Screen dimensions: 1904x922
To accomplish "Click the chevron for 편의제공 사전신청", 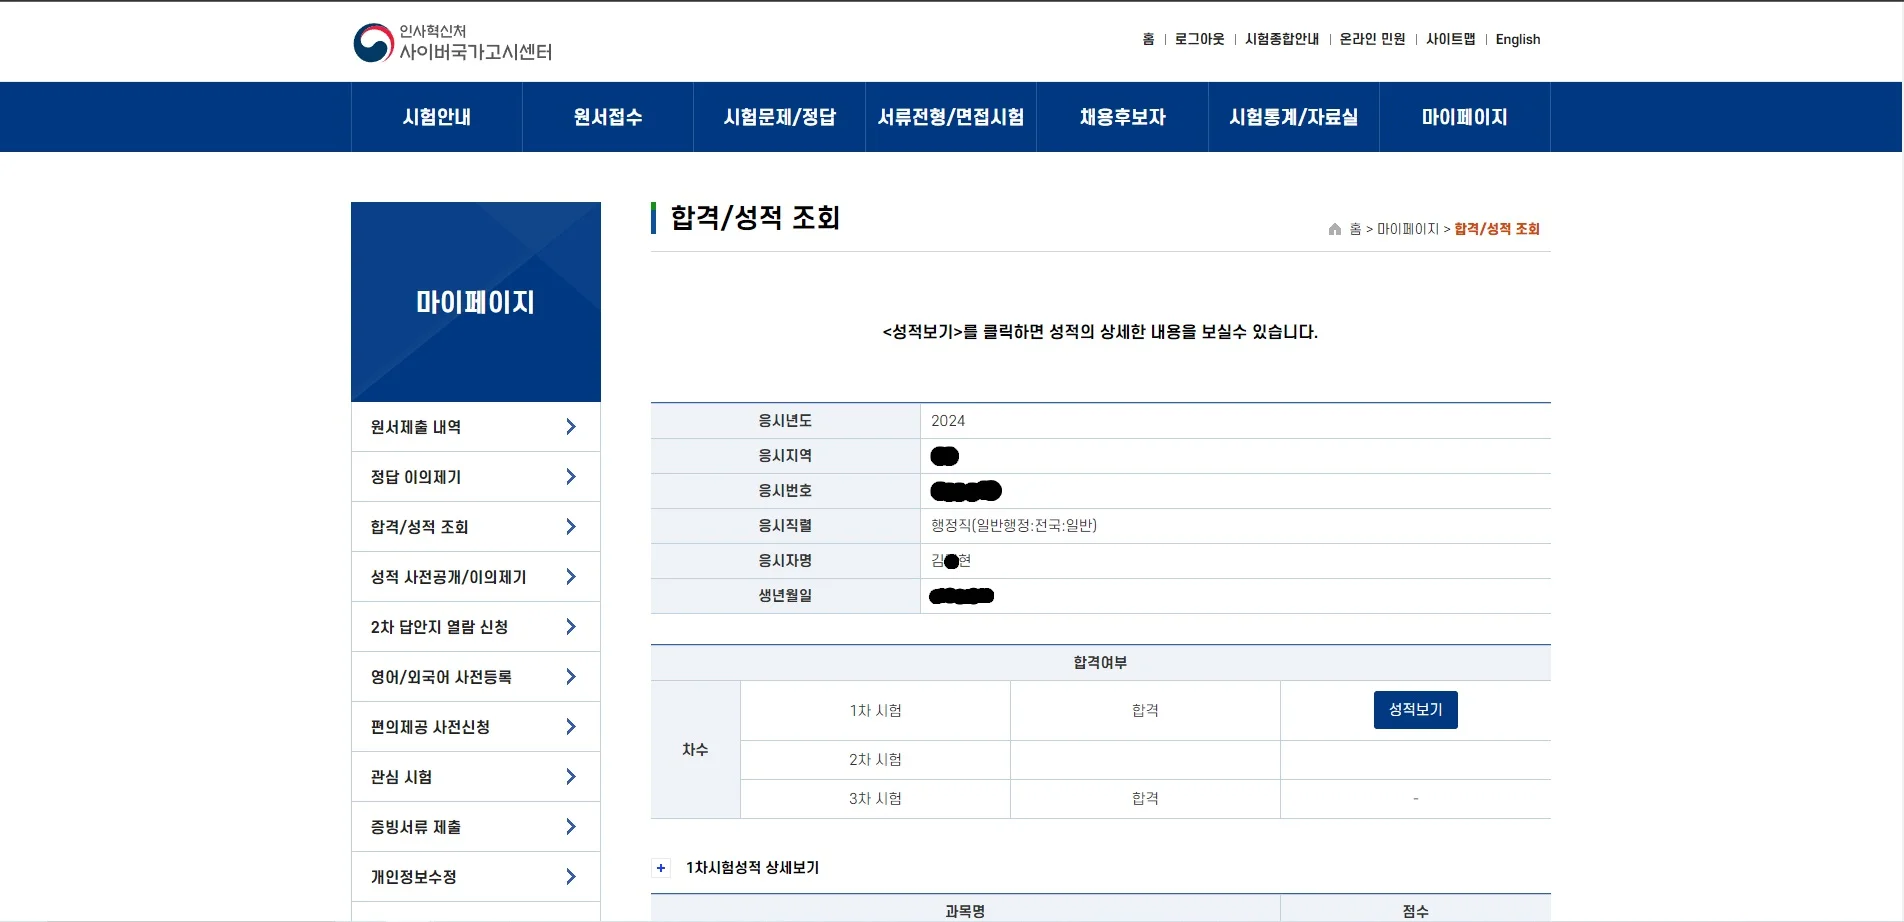I will pyautogui.click(x=571, y=727).
